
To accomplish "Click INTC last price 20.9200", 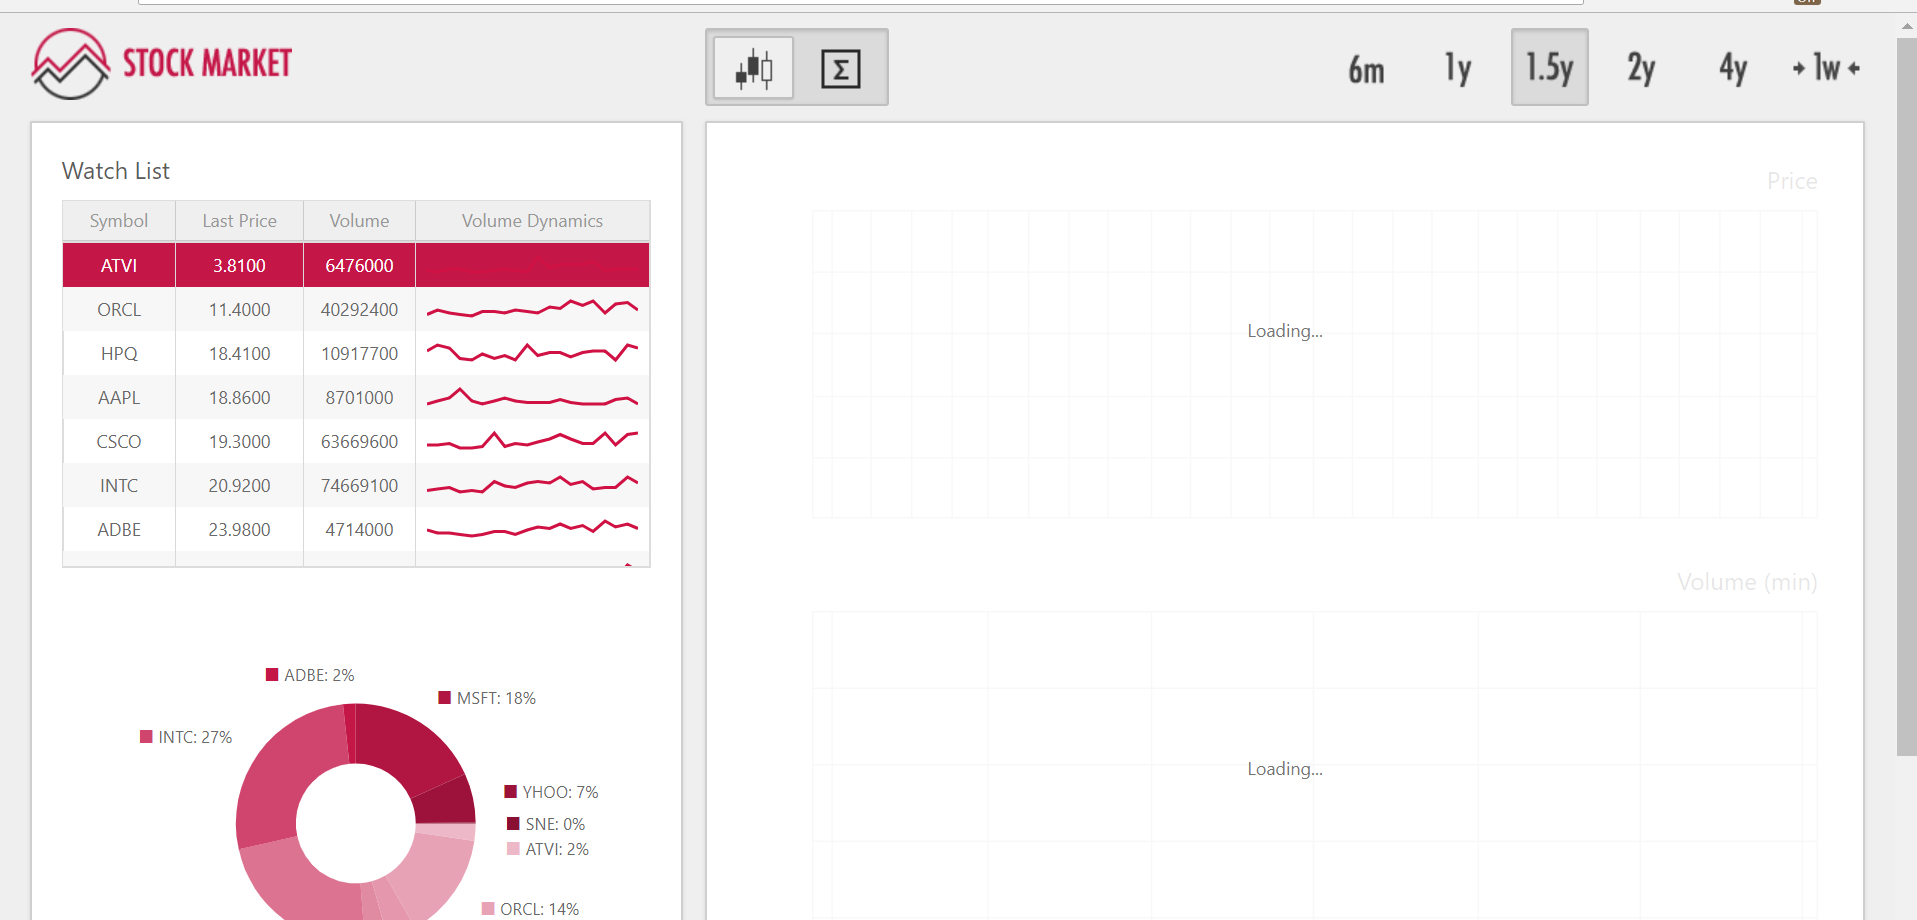I will [239, 485].
